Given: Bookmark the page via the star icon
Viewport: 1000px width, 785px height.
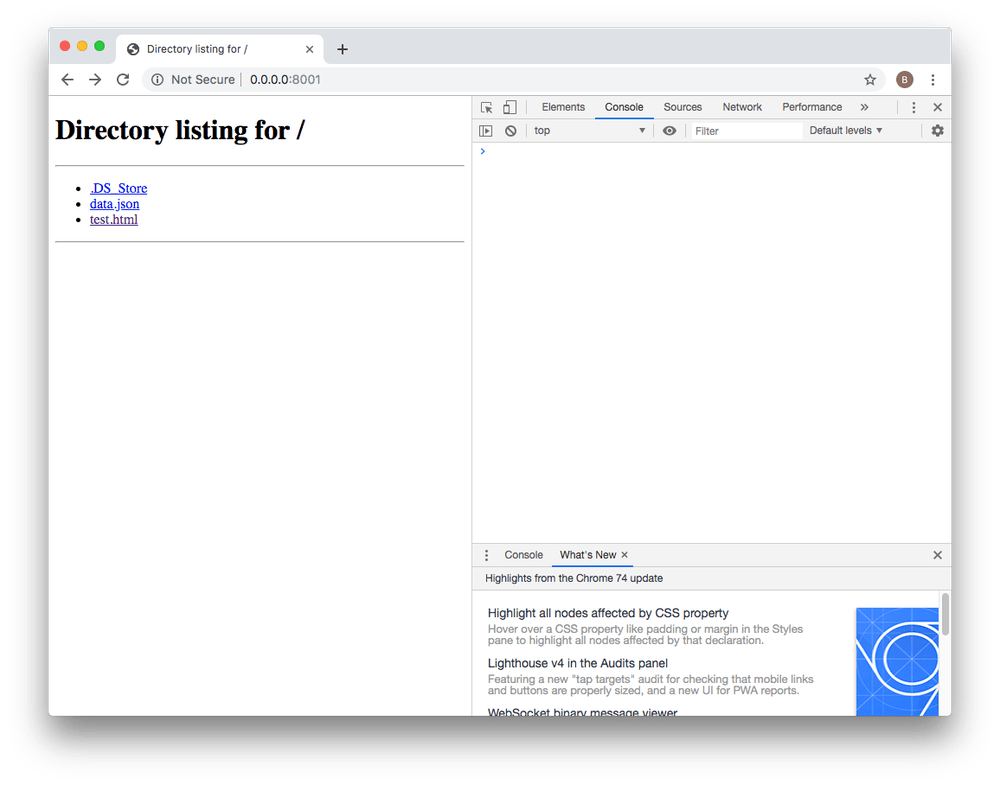Looking at the screenshot, I should pos(870,79).
